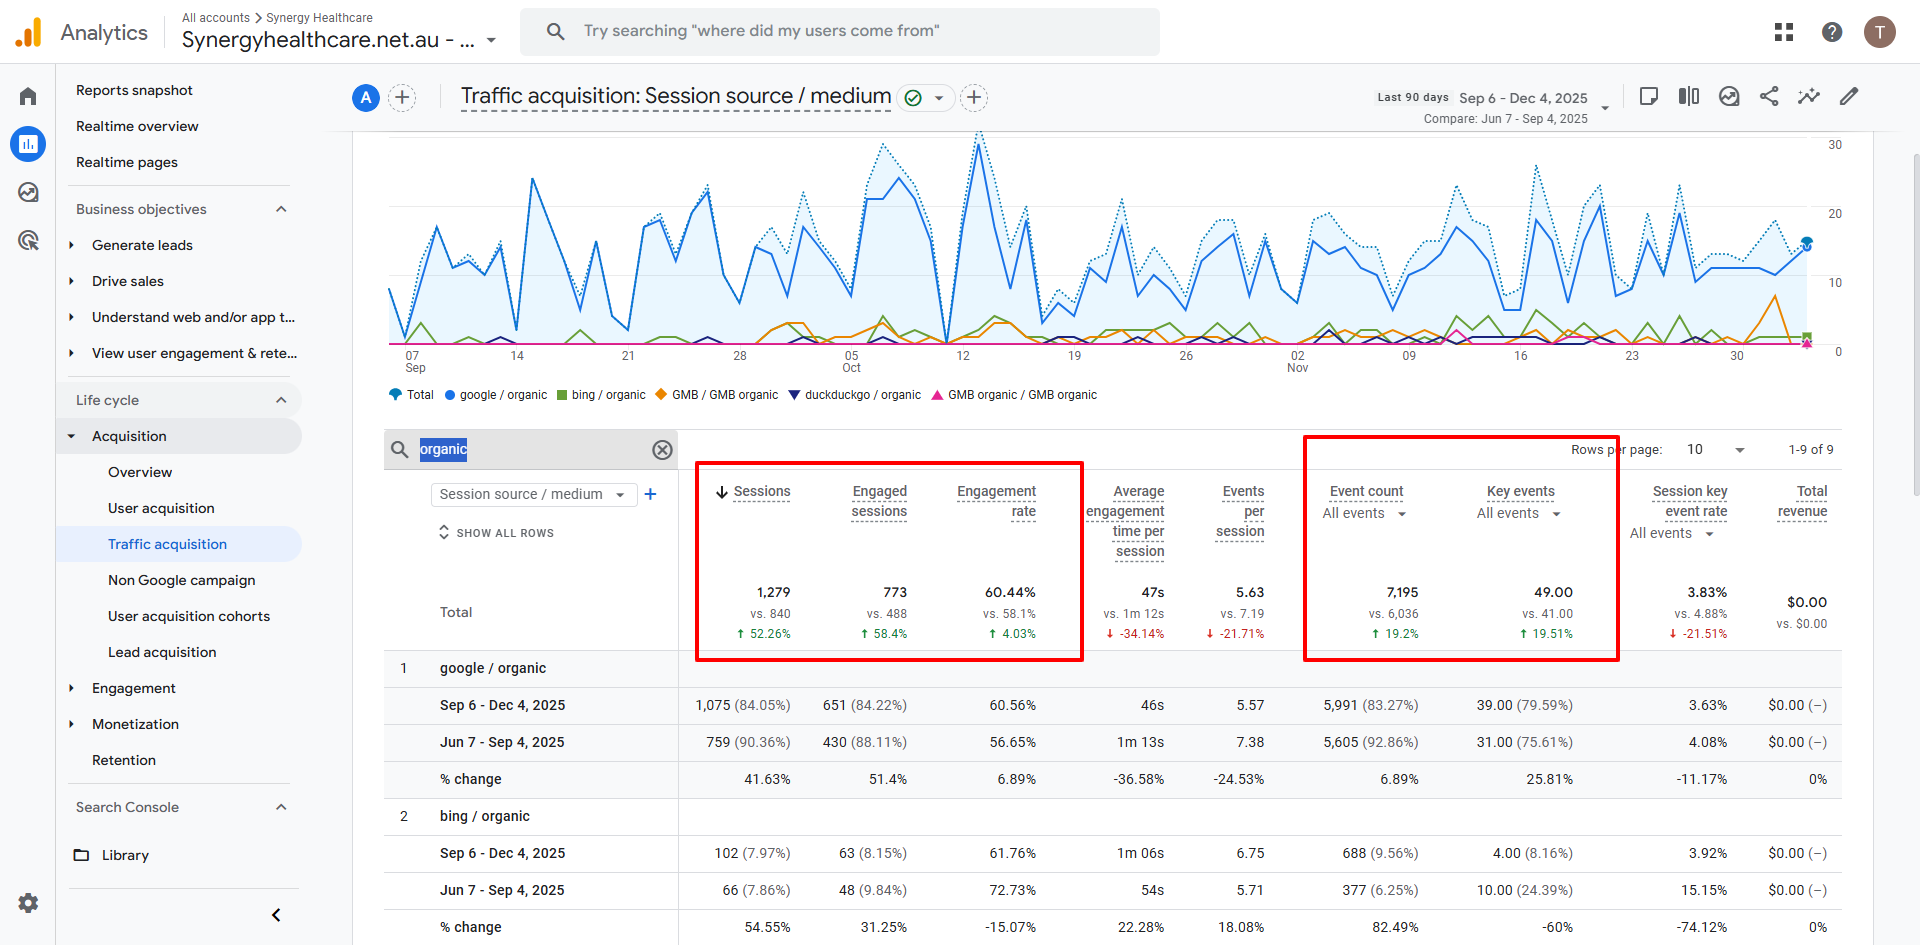Image resolution: width=1920 pixels, height=945 pixels.
Task: Click the All Users segment A badge
Action: [366, 97]
